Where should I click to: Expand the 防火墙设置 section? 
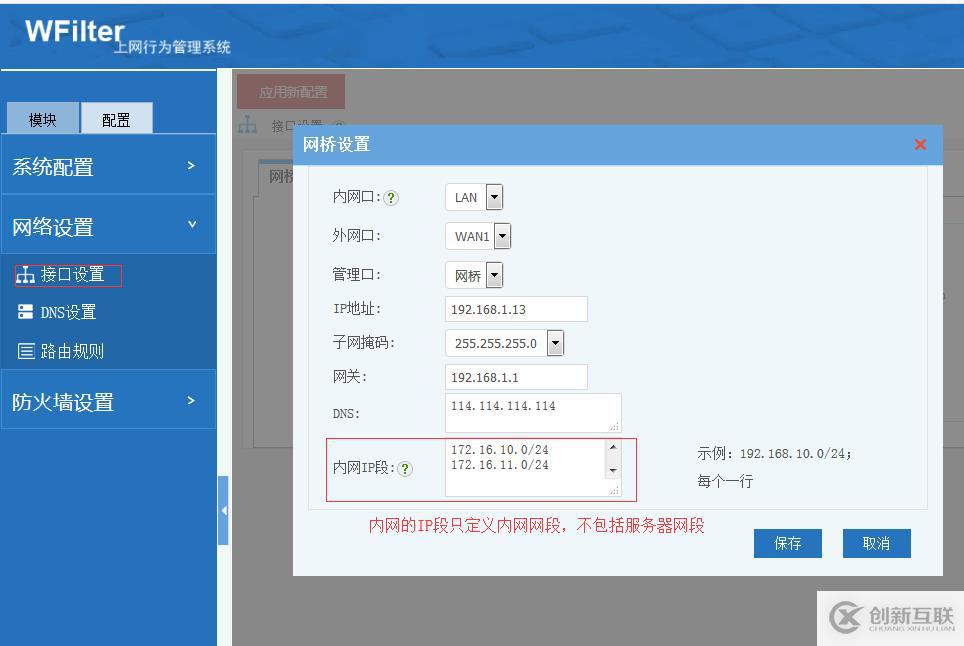108,401
